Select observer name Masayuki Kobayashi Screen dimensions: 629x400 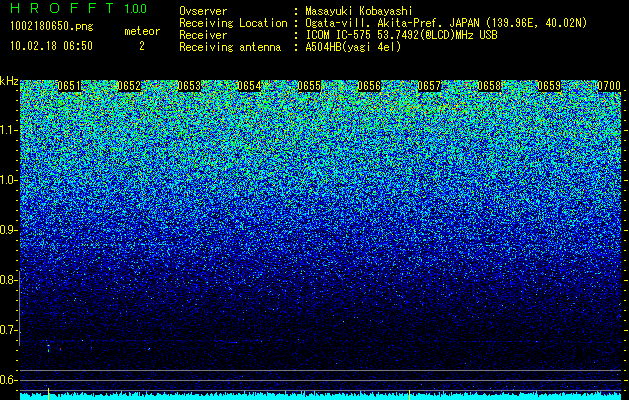click(x=359, y=11)
